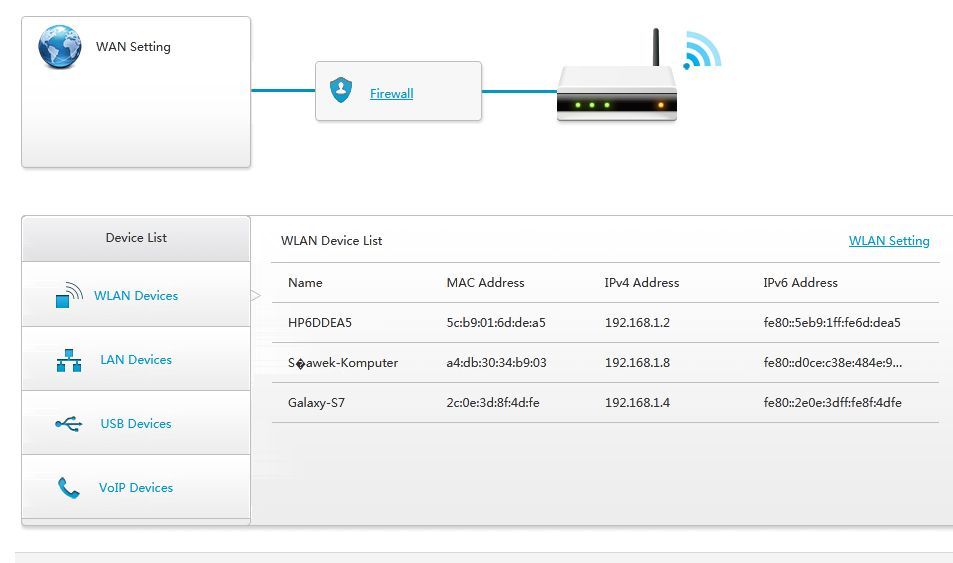Click the MAC Address column header
The image size is (953, 563).
[485, 283]
